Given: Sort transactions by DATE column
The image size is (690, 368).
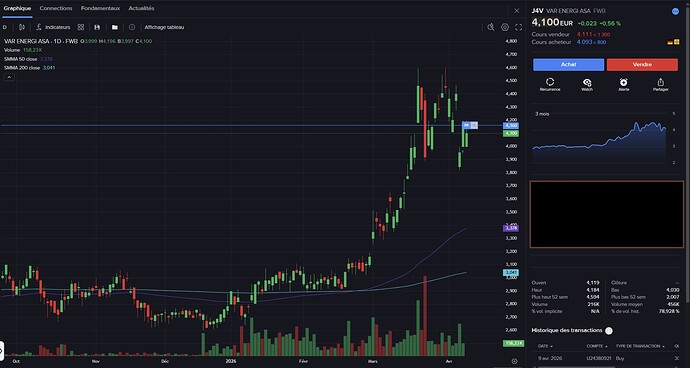Looking at the screenshot, I should pos(545,346).
